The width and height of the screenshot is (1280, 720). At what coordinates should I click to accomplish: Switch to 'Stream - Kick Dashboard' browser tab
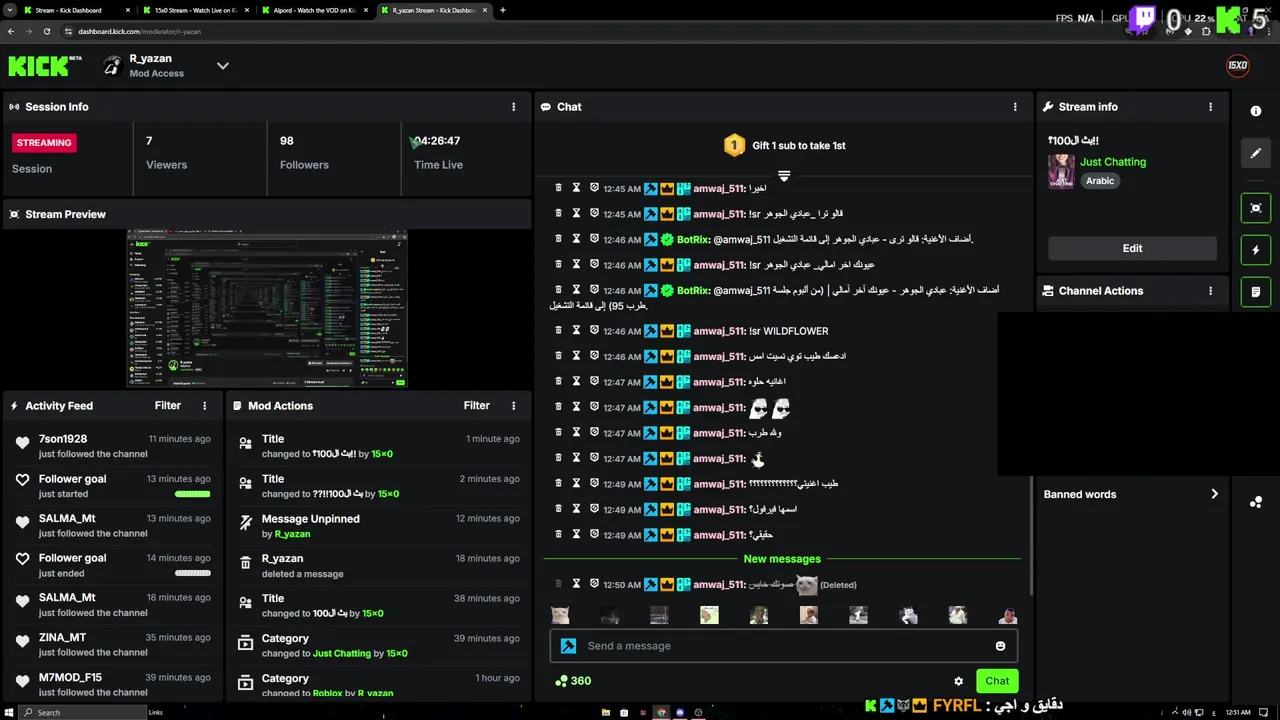(75, 10)
